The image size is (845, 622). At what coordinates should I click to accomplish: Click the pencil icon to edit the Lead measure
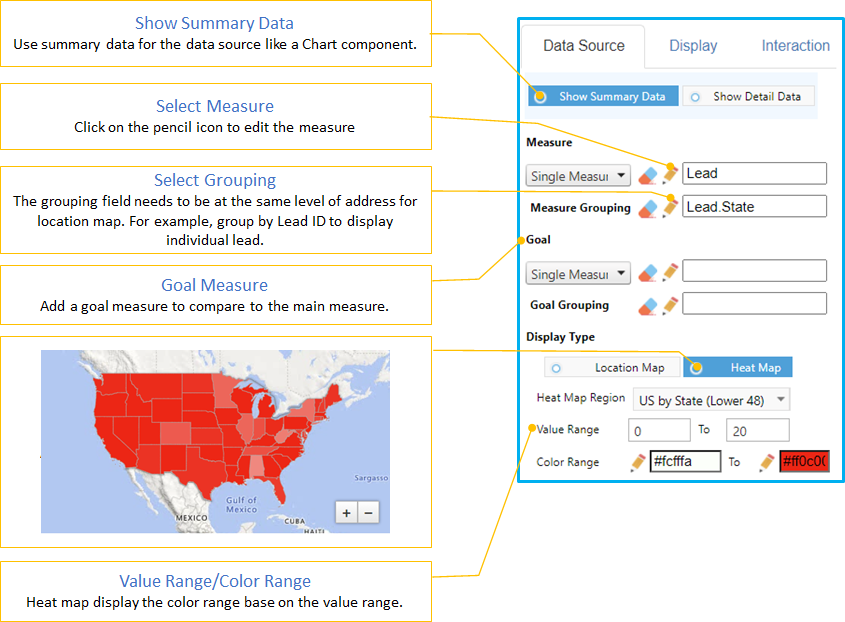[x=670, y=174]
